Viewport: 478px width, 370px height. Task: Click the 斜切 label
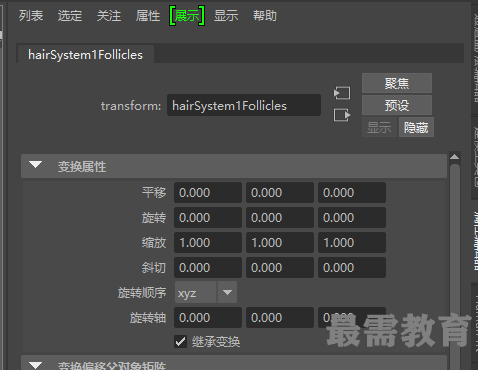(x=154, y=268)
